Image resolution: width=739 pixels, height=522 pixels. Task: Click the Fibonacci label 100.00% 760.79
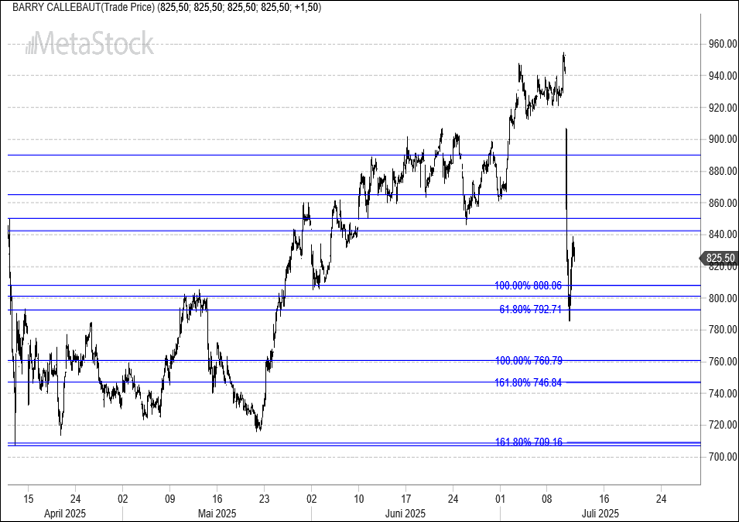coord(529,361)
